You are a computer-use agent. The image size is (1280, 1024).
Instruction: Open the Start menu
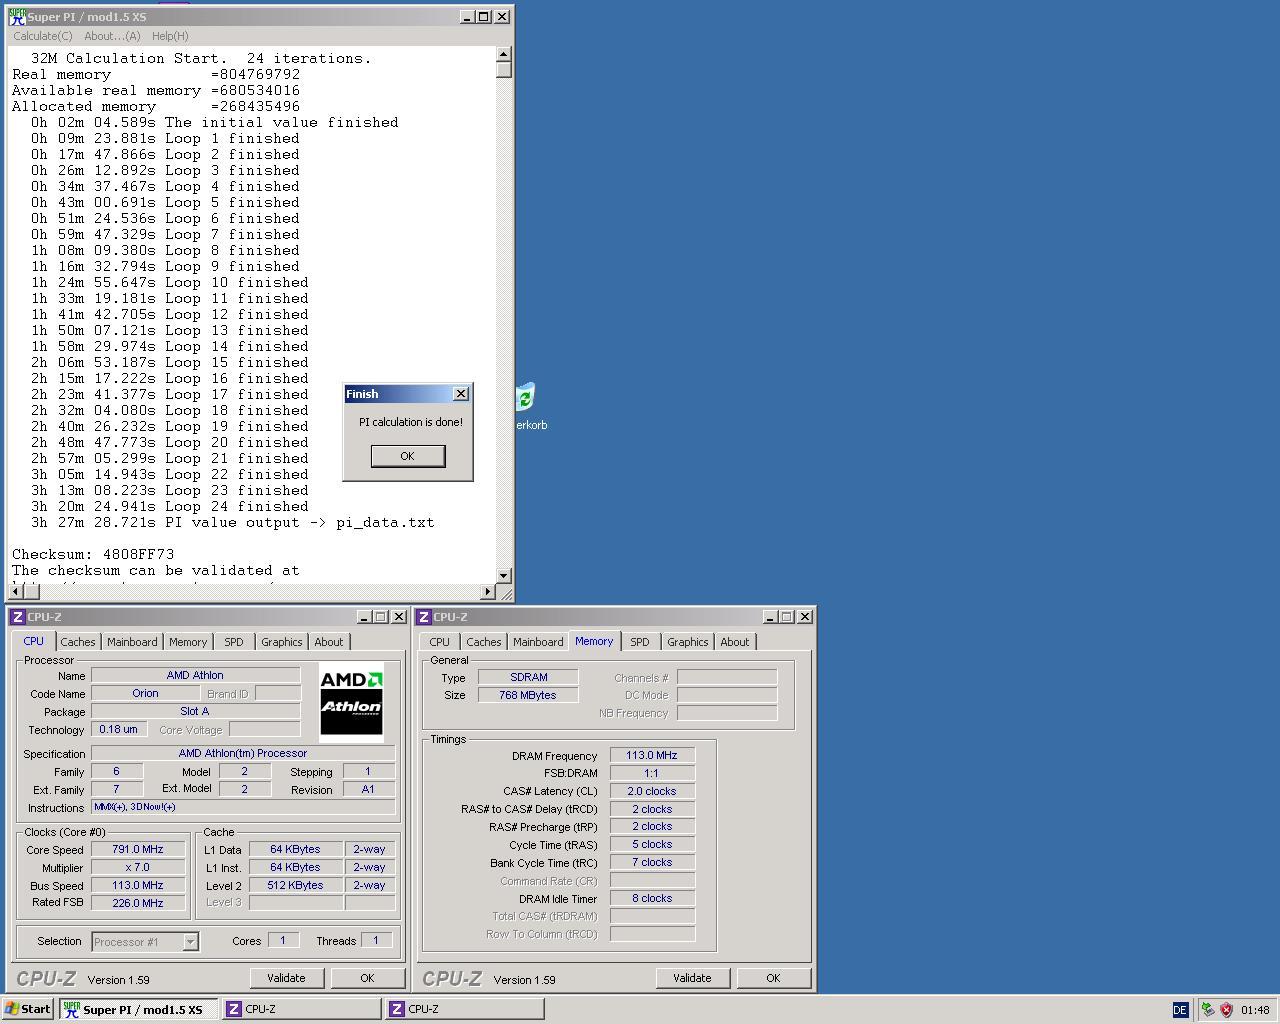(x=27, y=1009)
